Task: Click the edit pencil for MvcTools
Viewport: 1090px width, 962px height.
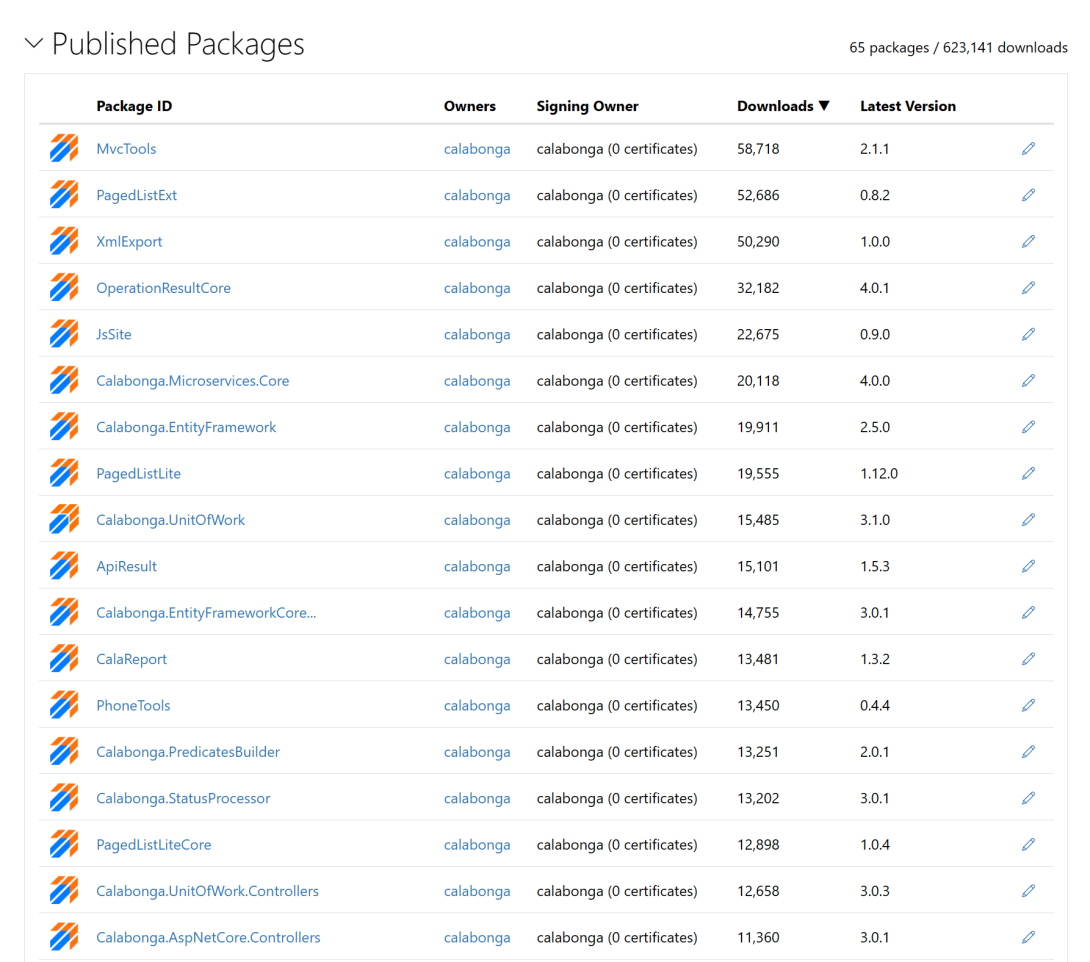Action: click(1028, 148)
